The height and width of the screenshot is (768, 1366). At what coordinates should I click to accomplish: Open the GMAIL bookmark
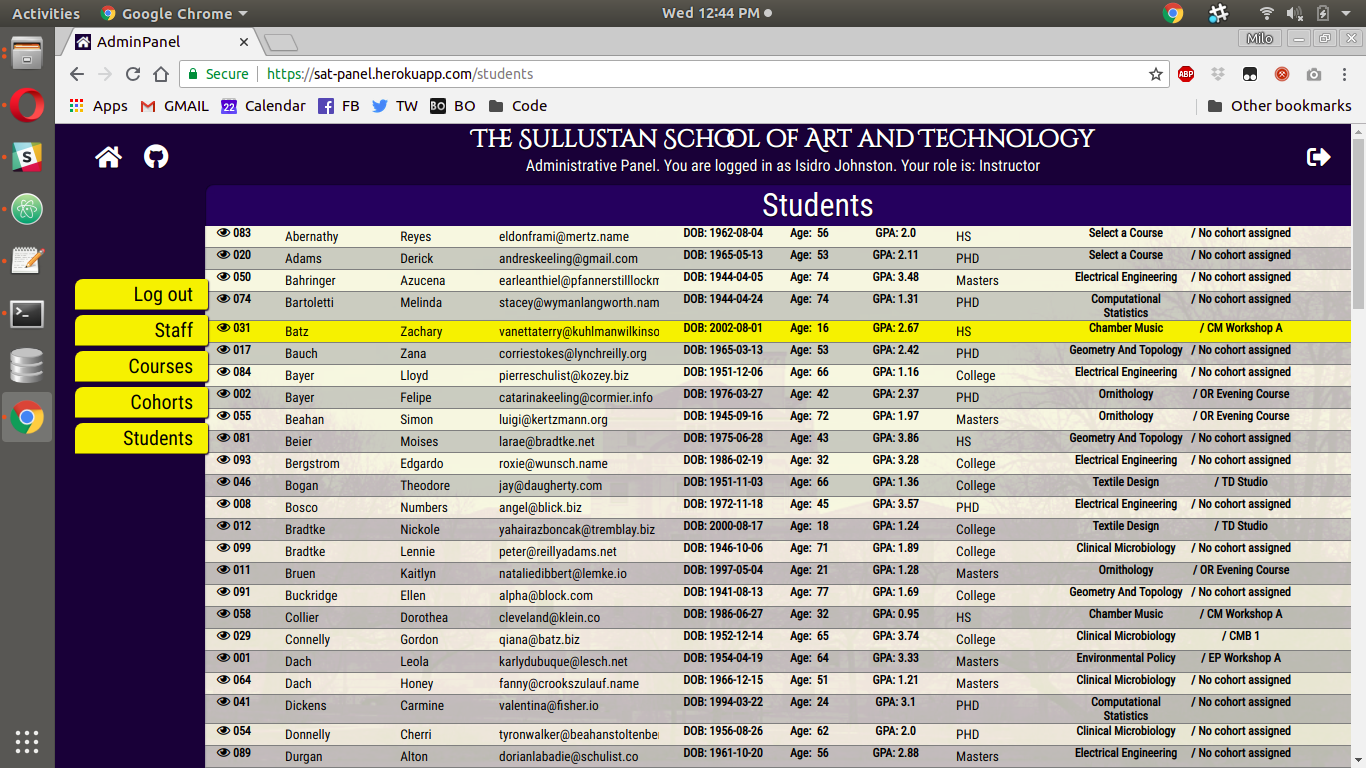coord(175,106)
